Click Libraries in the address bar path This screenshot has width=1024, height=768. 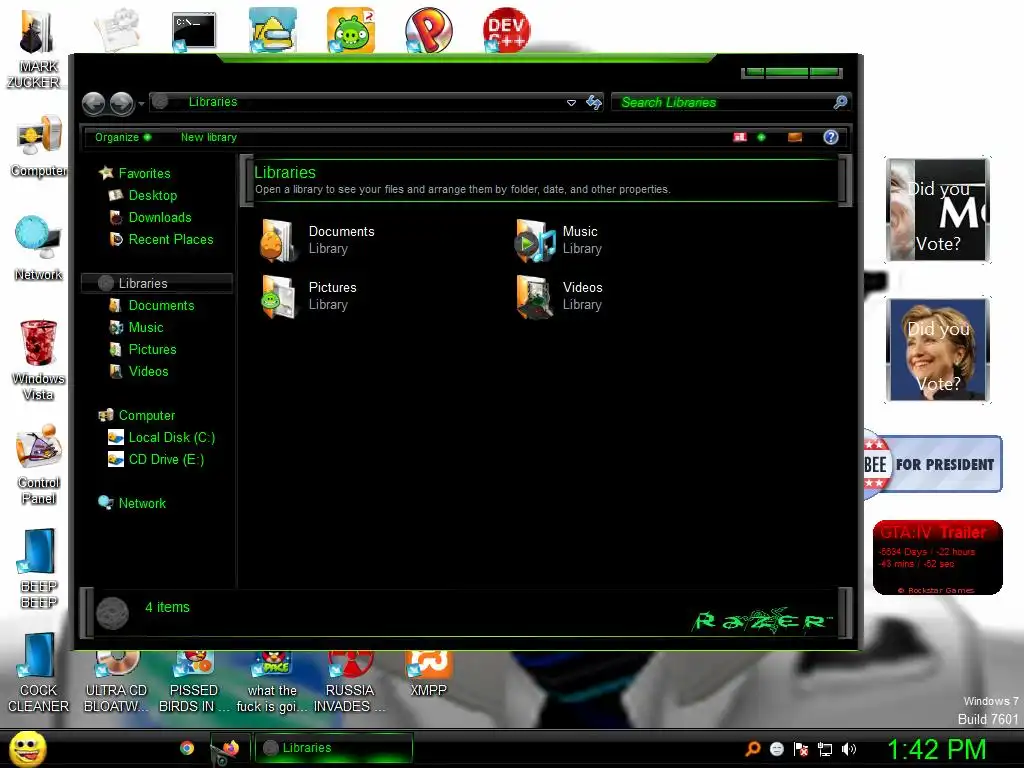[x=213, y=101]
